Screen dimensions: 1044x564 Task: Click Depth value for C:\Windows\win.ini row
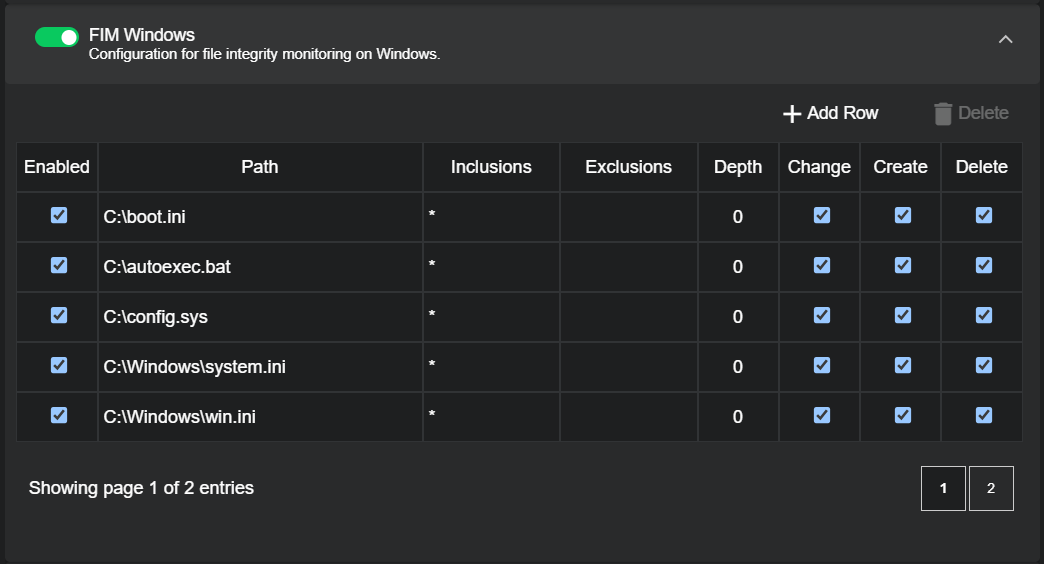(x=738, y=417)
